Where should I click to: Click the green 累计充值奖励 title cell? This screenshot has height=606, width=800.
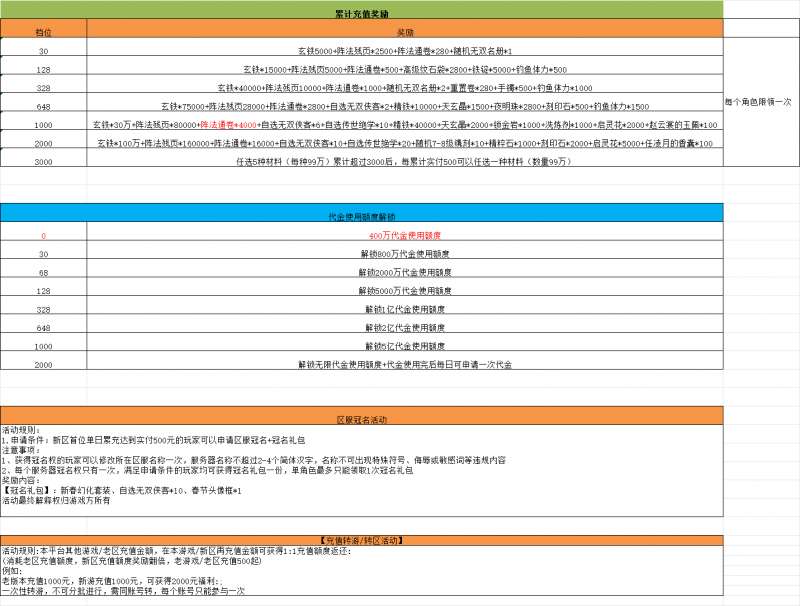[361, 14]
